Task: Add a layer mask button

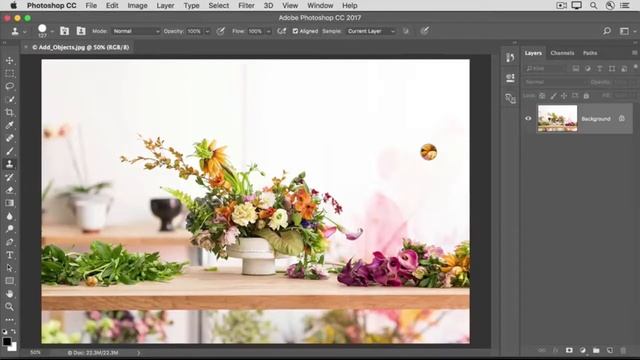Action: 569,350
